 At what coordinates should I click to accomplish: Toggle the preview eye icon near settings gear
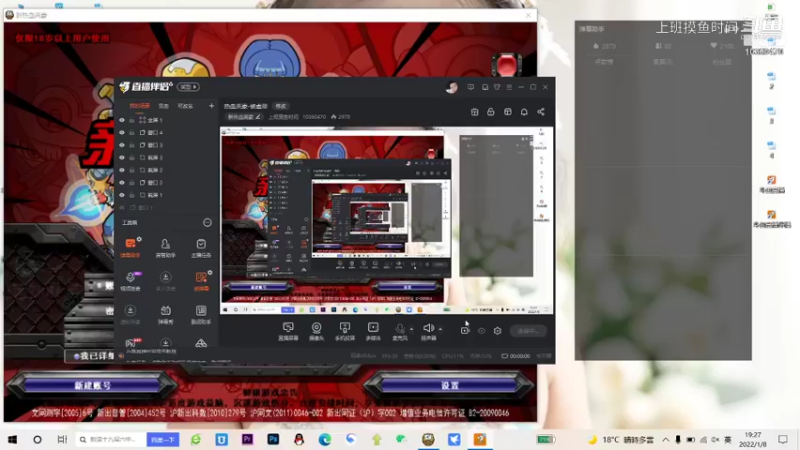point(481,331)
